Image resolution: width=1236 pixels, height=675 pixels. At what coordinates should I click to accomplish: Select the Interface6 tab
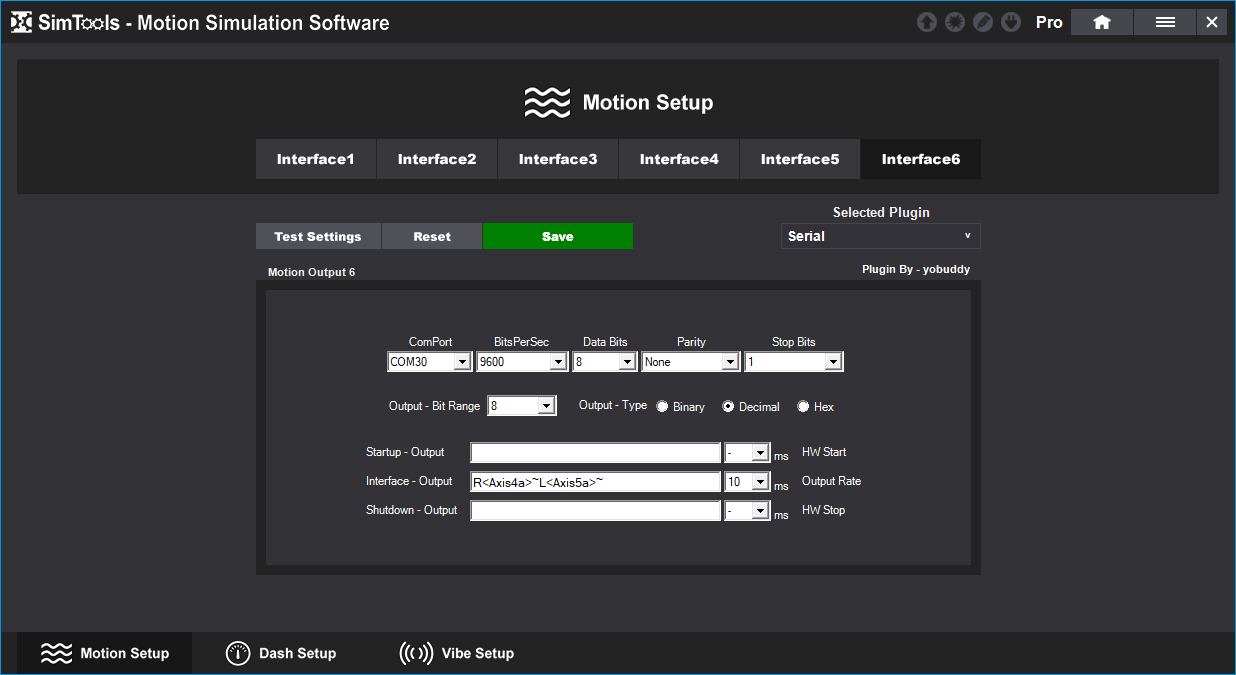(921, 159)
